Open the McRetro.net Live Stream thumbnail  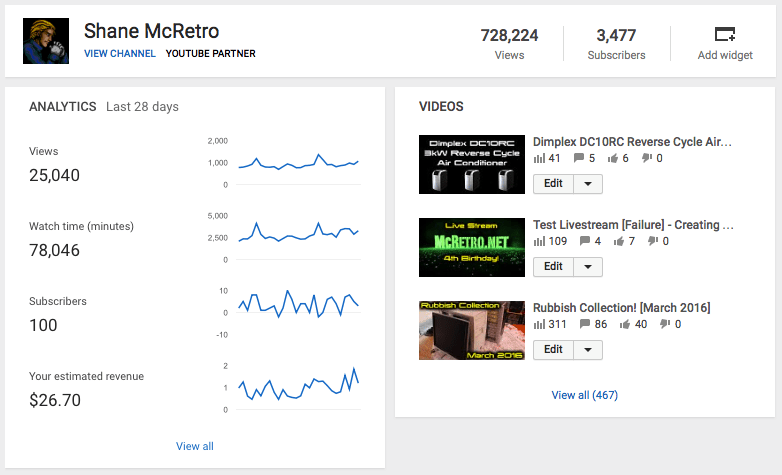tap(472, 247)
